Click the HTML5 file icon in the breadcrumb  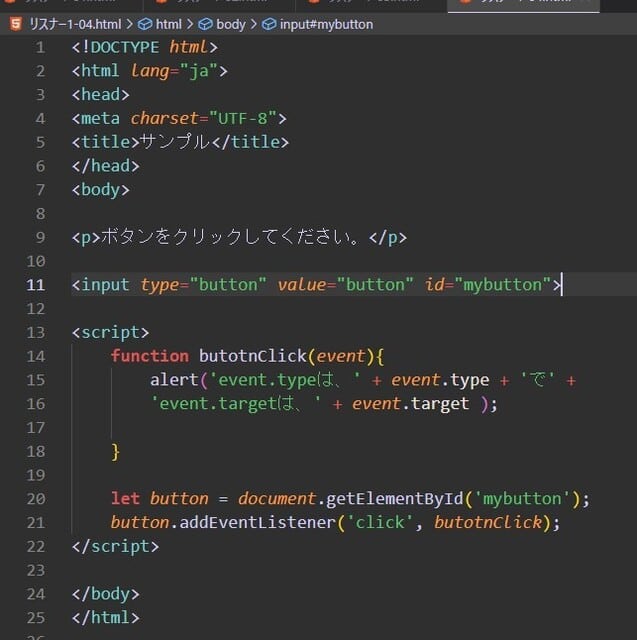[x=12, y=24]
